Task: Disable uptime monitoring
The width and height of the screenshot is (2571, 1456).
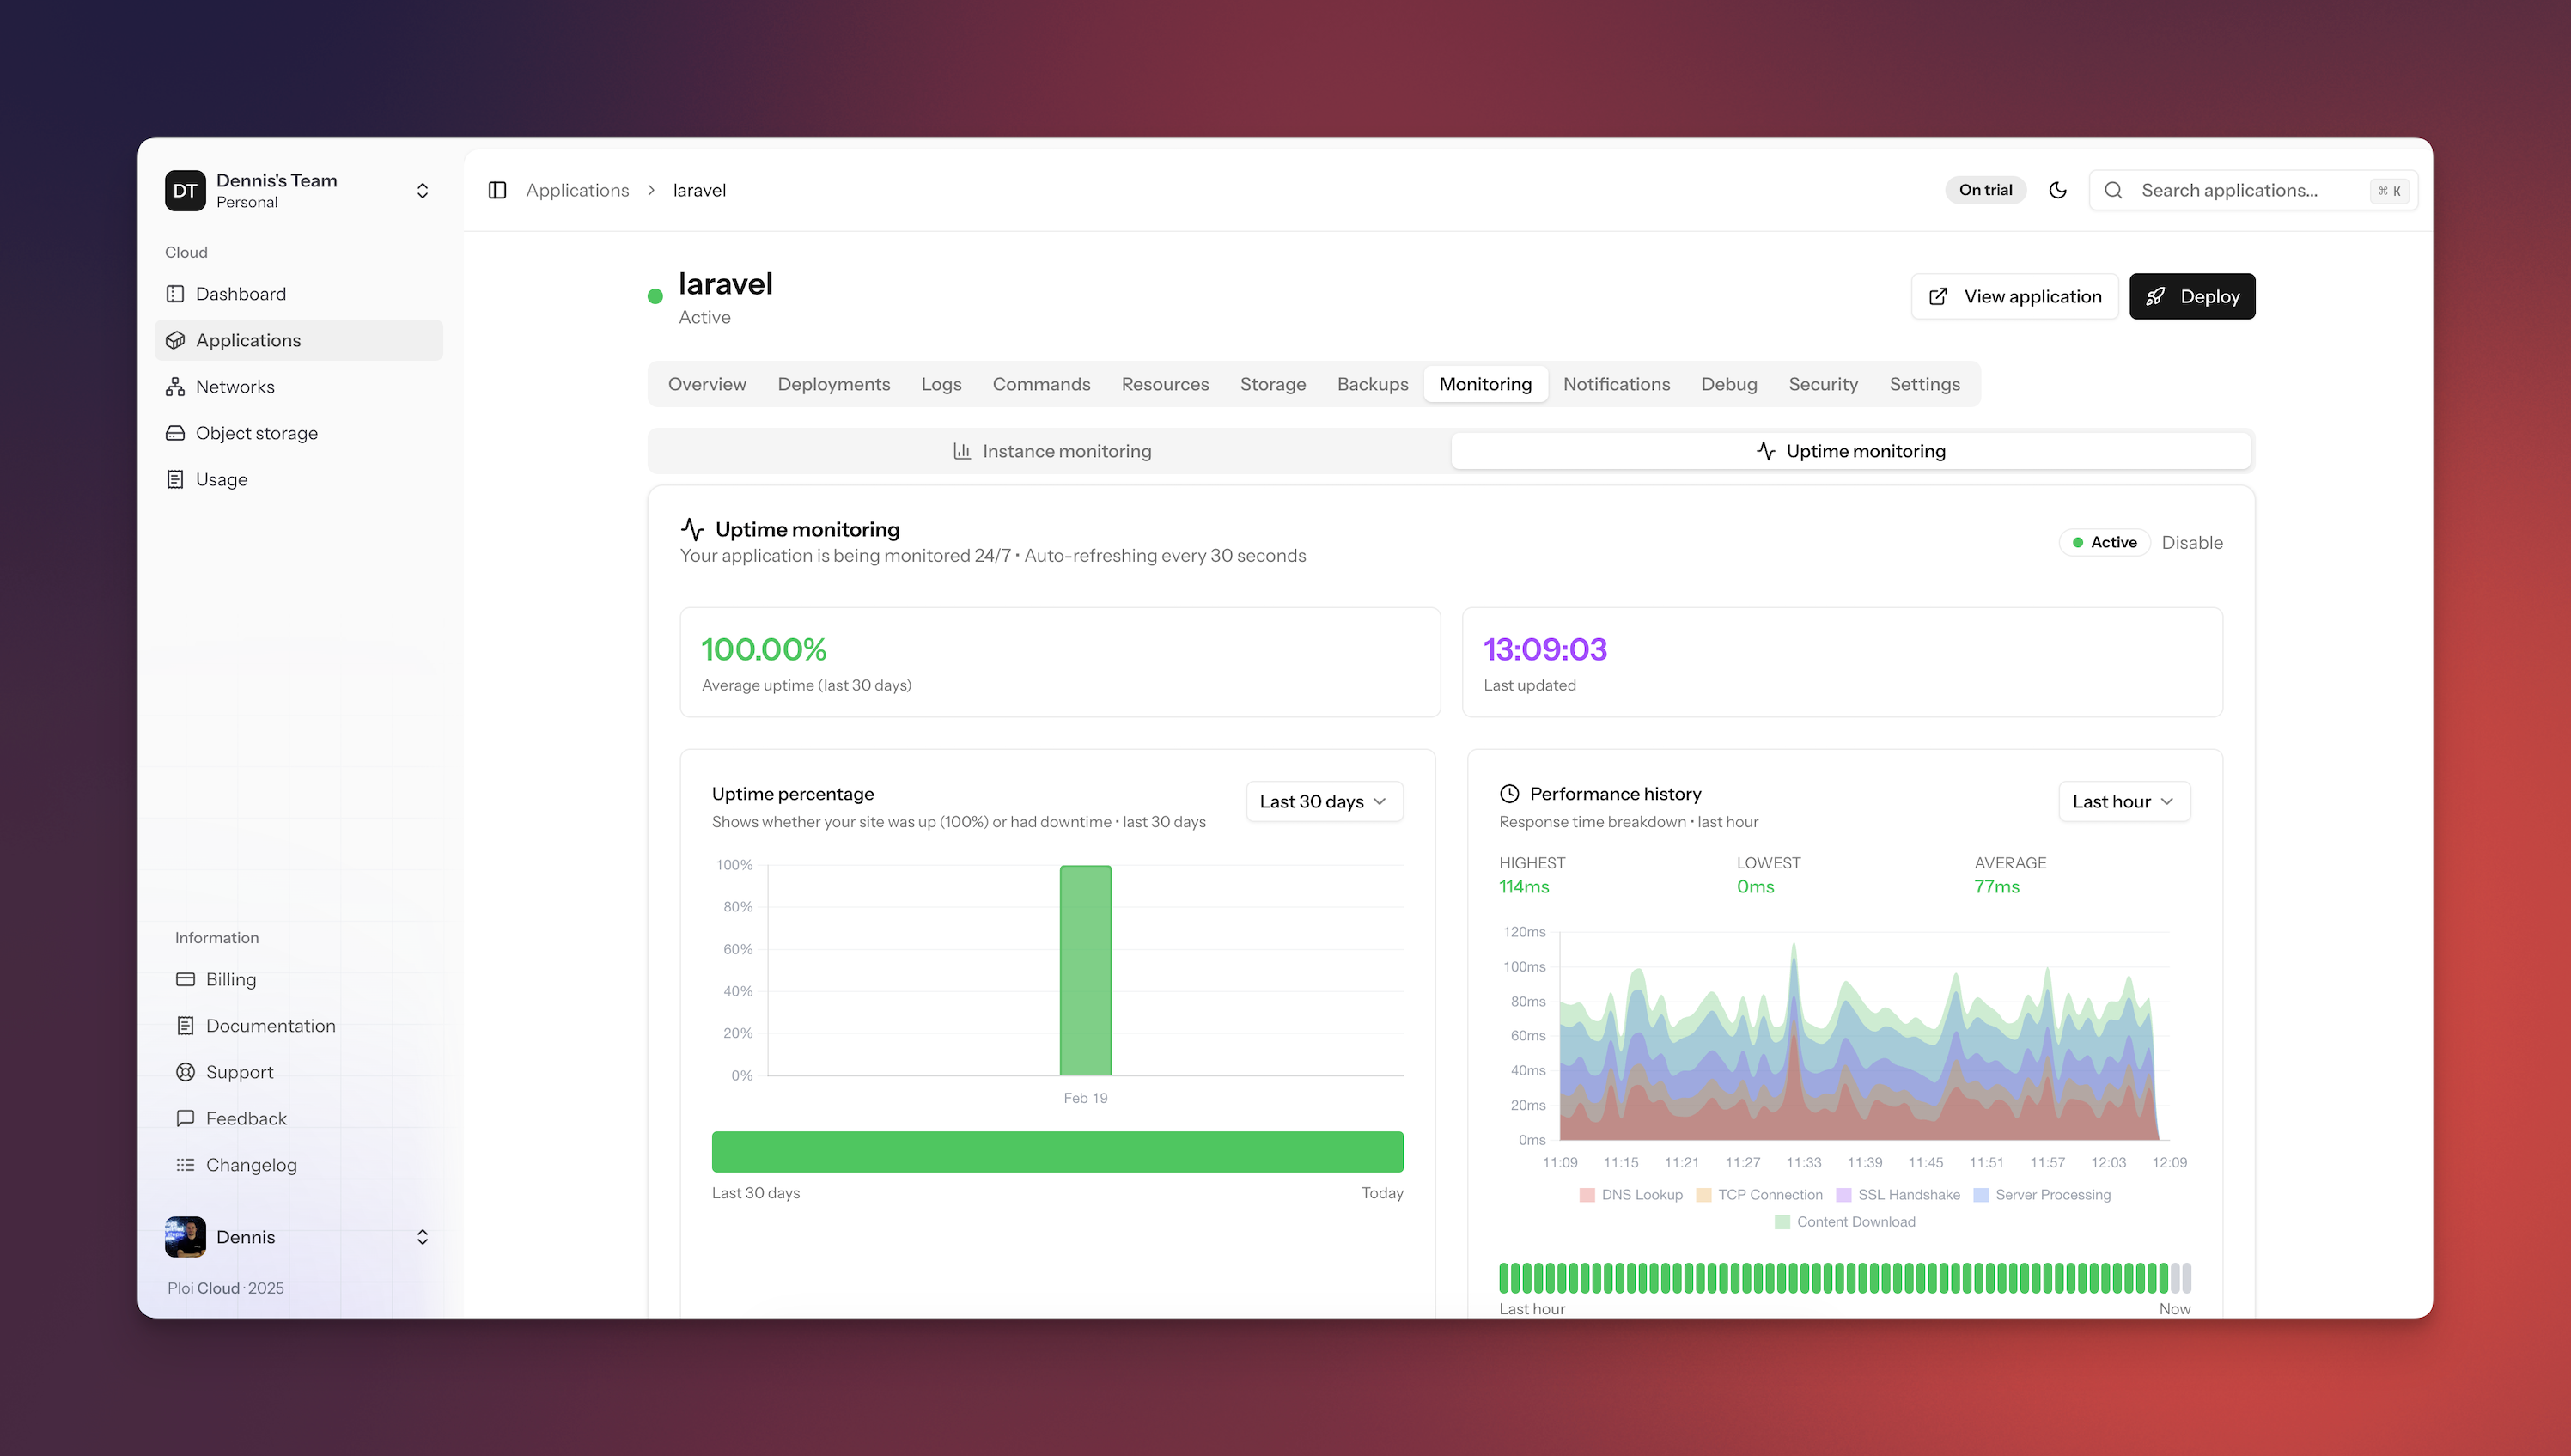Action: coord(2192,543)
